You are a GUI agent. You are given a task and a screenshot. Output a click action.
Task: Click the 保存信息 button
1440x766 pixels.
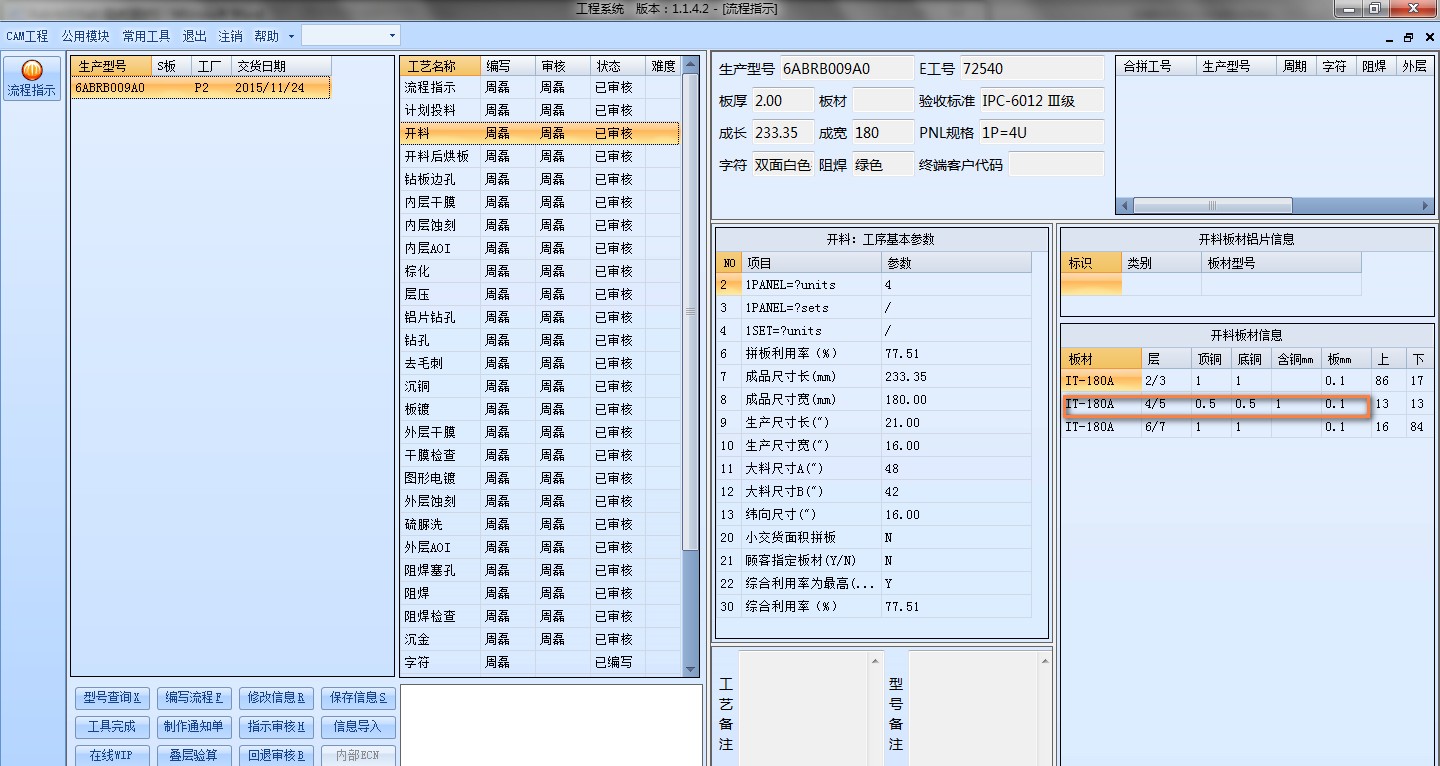358,697
